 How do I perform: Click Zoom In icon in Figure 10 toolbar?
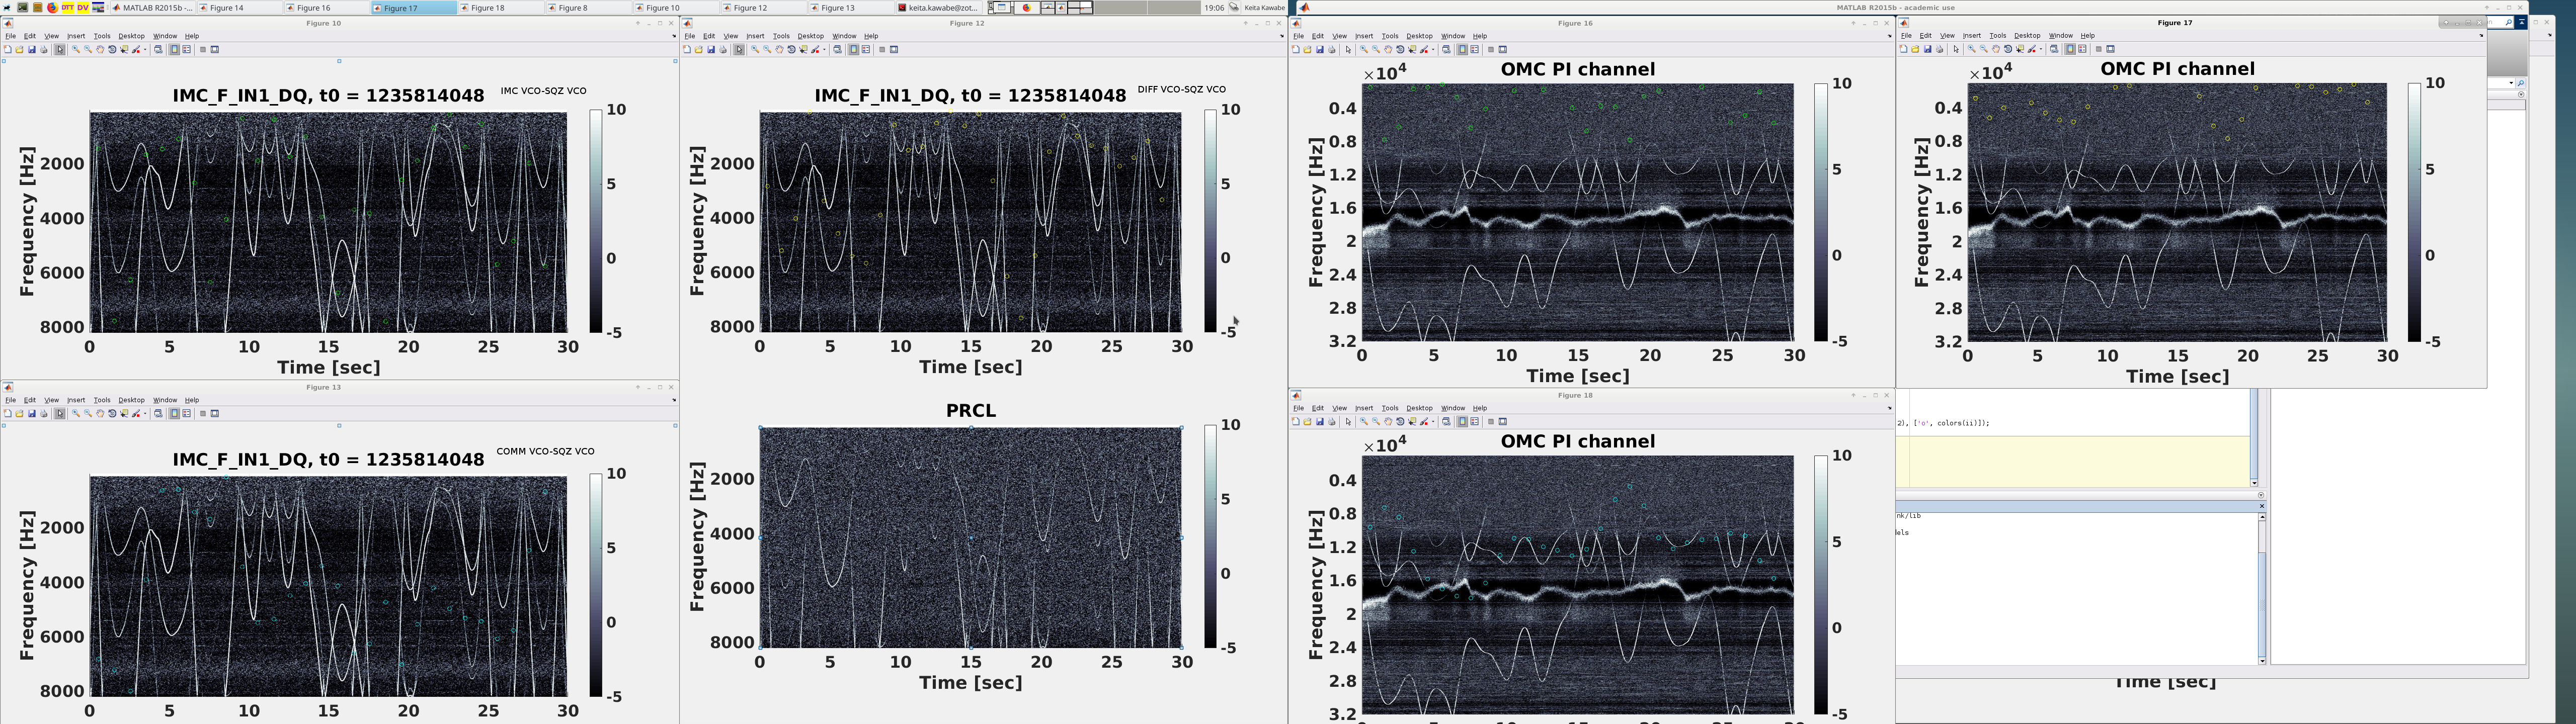point(76,49)
